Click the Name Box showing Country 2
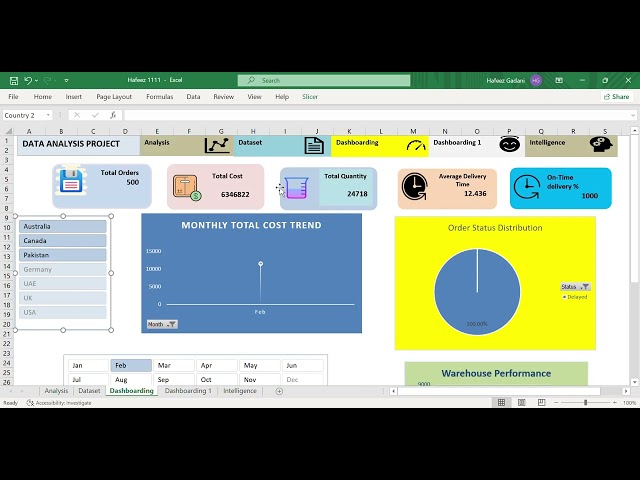The image size is (640, 480). point(23,116)
